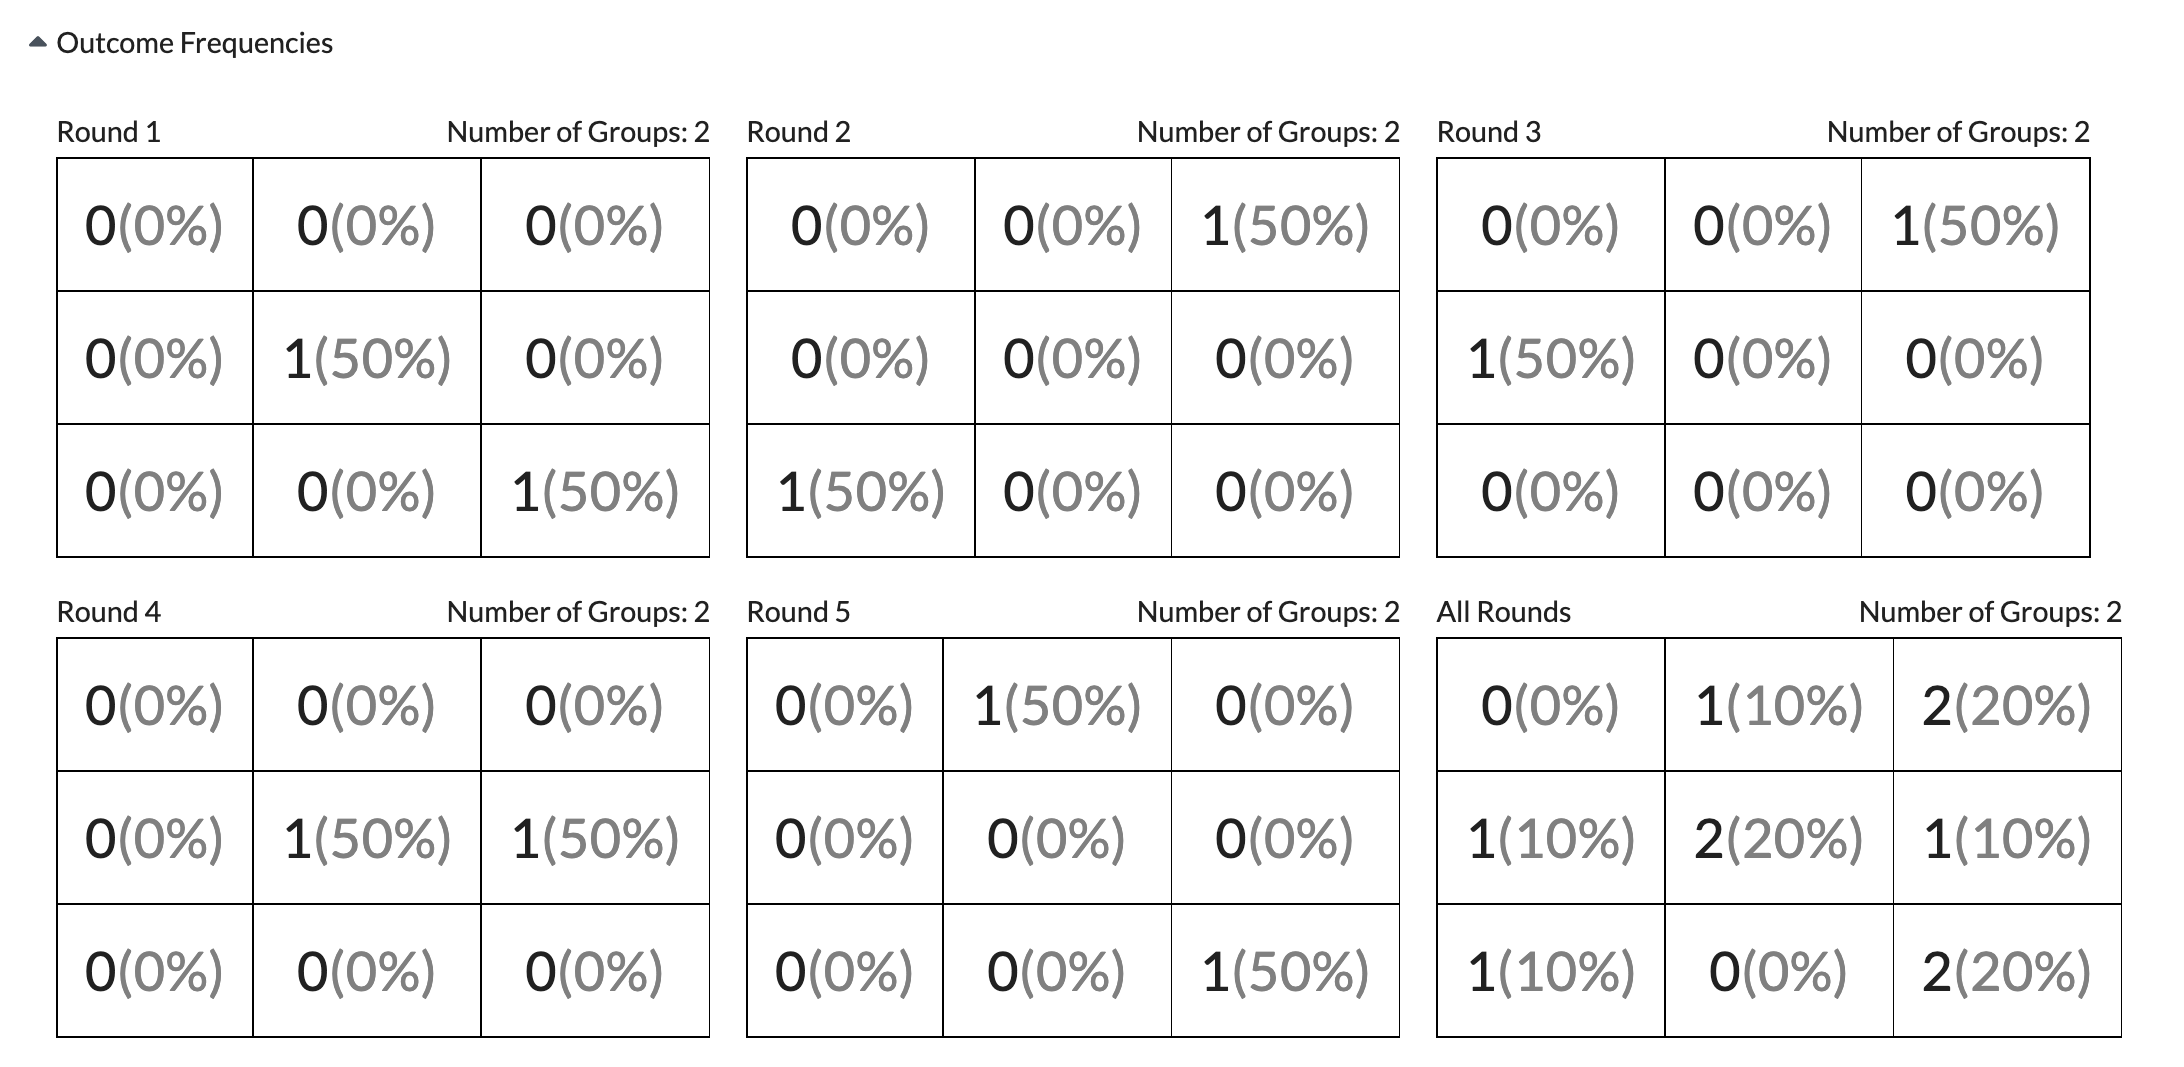Image resolution: width=2184 pixels, height=1067 pixels.
Task: Click Round 2 bottom-left cell 1(50%)
Action: (861, 491)
